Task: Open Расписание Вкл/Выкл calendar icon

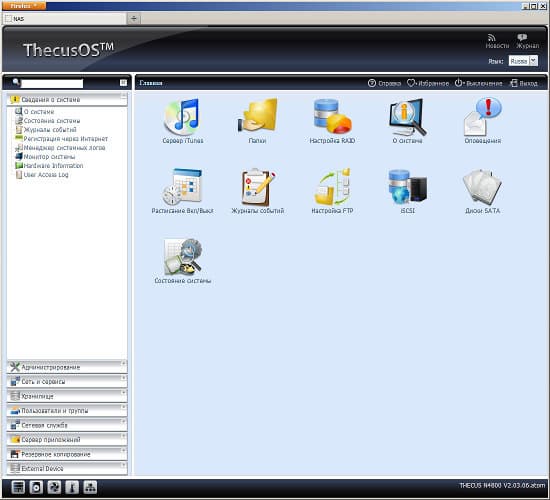Action: coord(182,187)
